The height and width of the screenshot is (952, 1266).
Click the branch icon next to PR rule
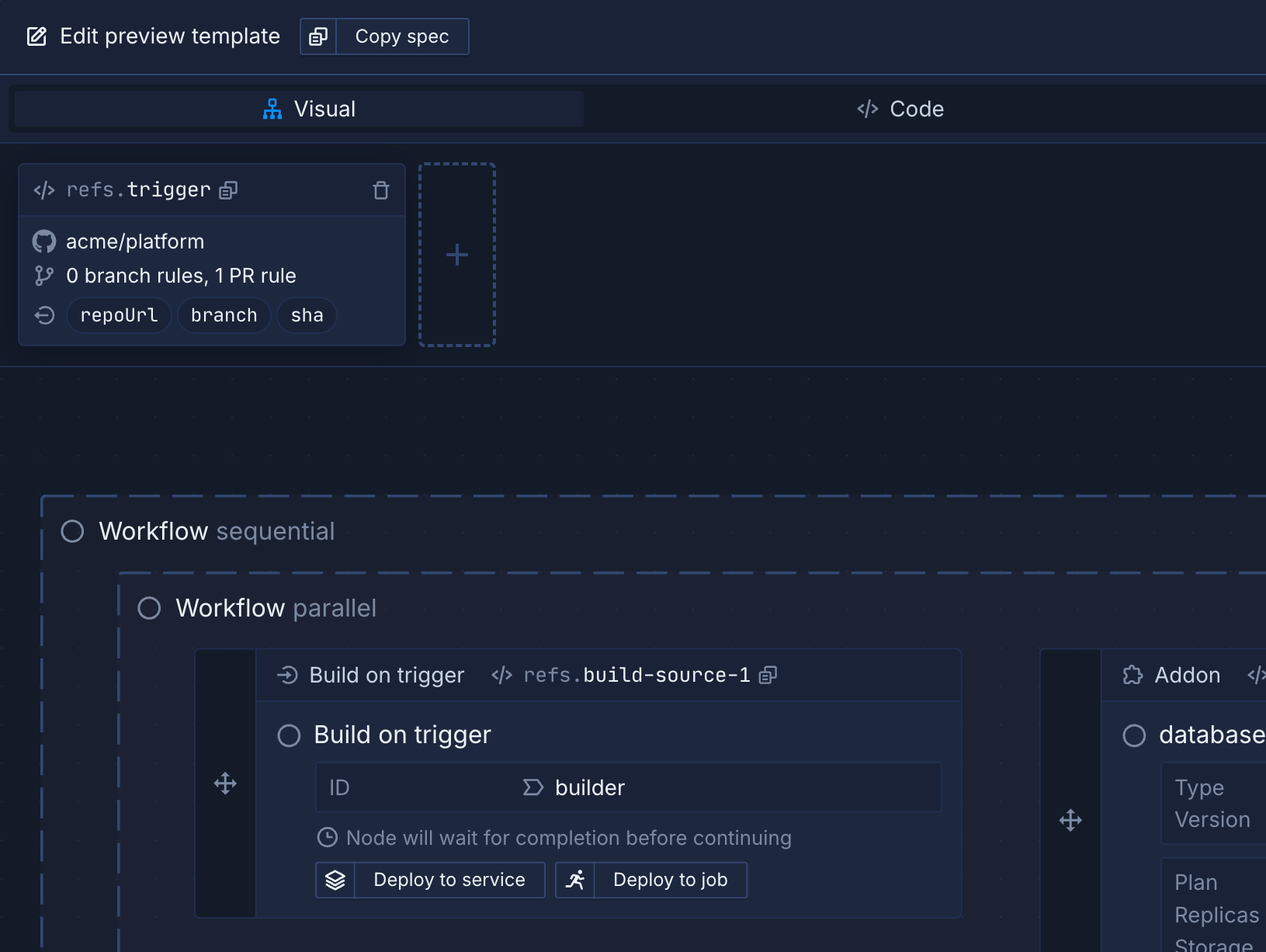pyautogui.click(x=44, y=276)
